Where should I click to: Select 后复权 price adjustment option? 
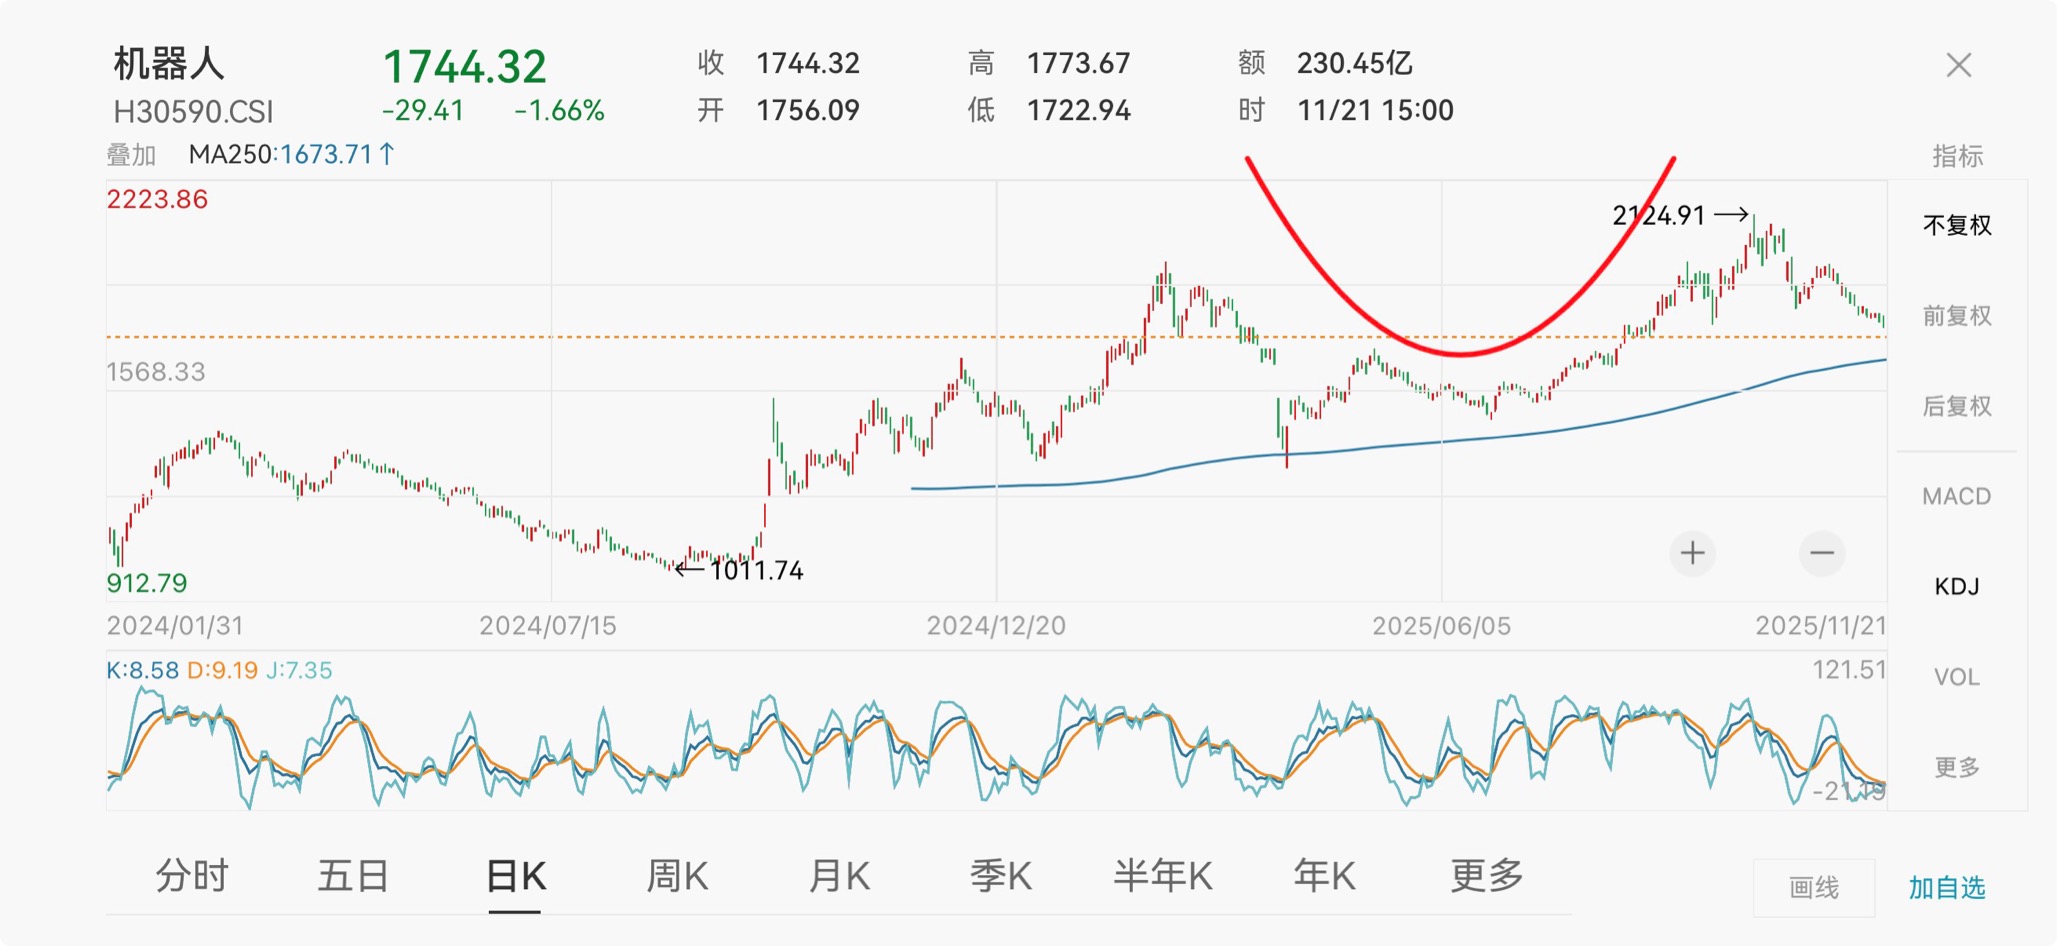click(1957, 406)
